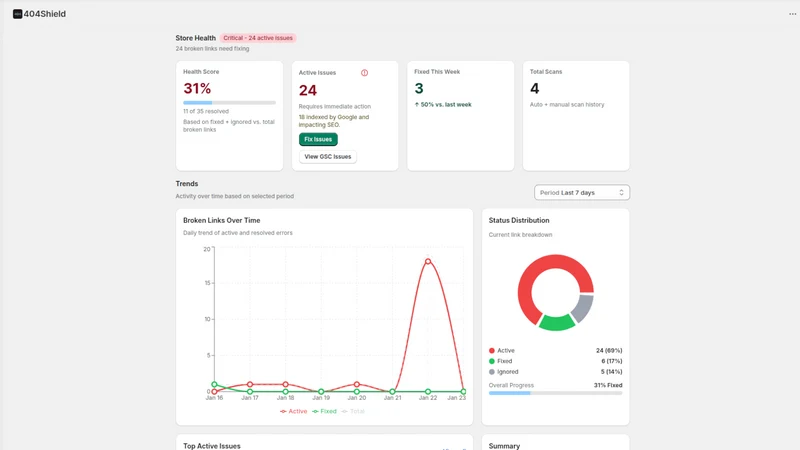Click the green Fixed point at Jan 16

pos(214,384)
